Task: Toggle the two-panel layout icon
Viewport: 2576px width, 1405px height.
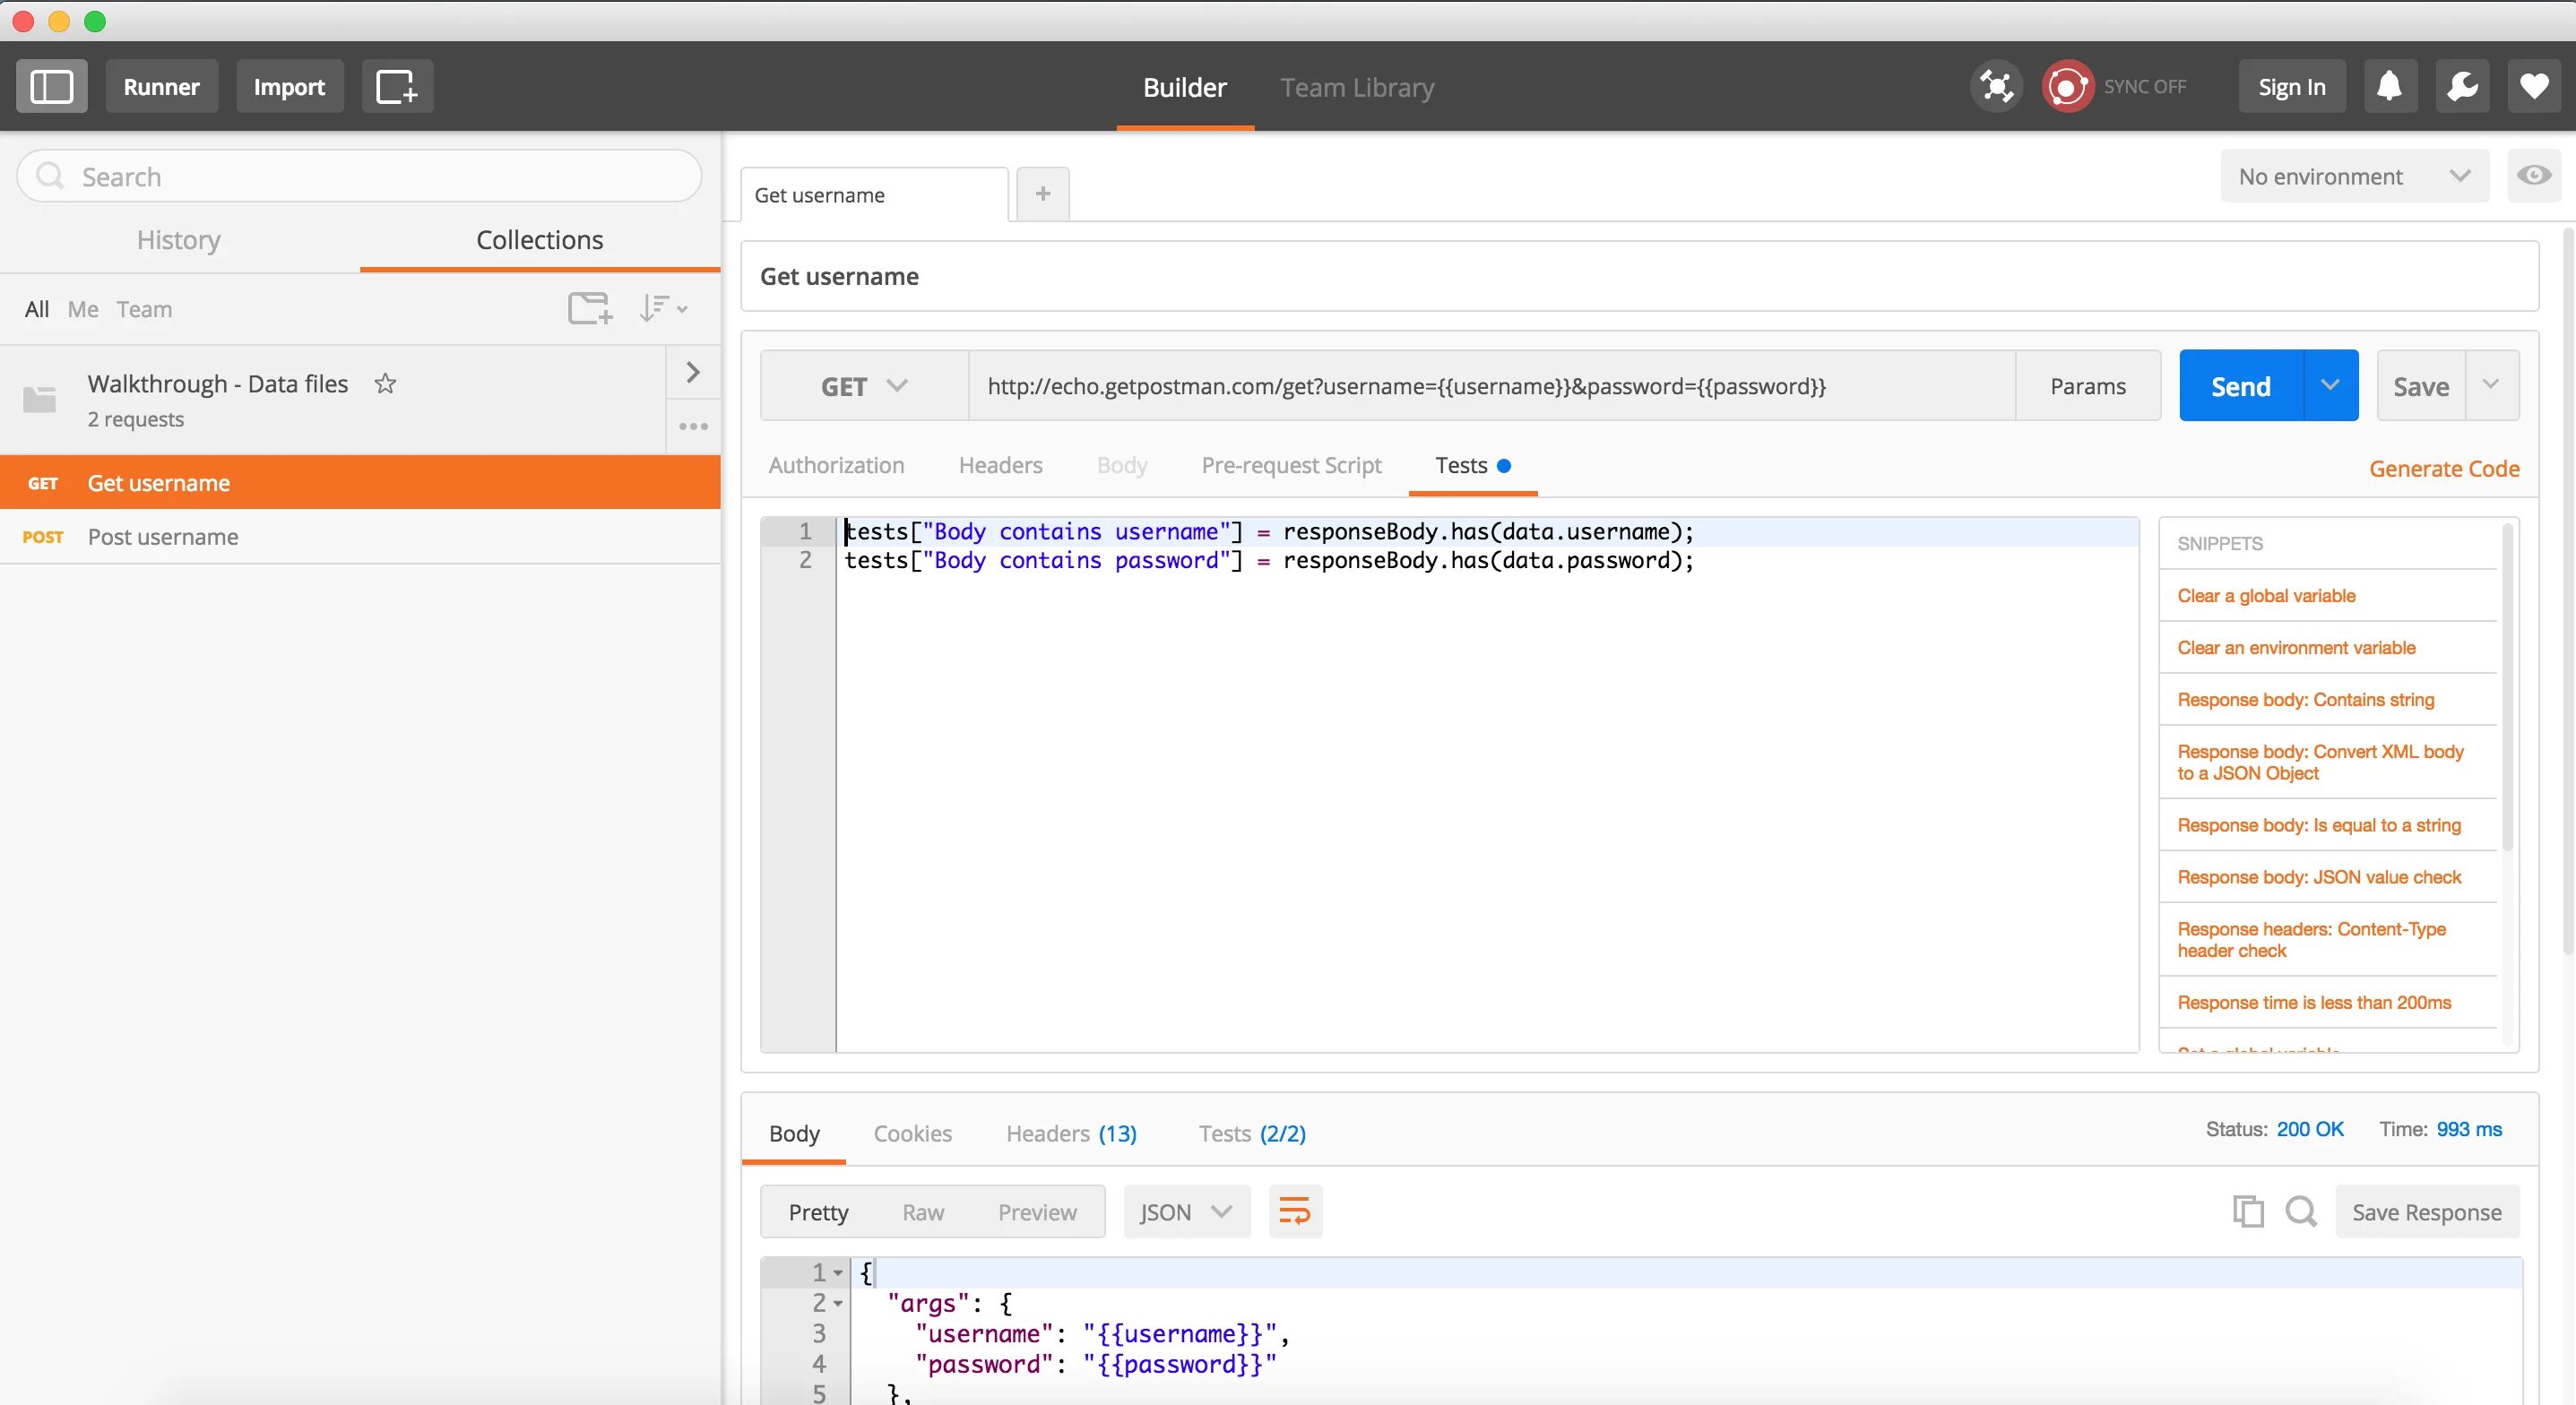Action: (x=54, y=85)
